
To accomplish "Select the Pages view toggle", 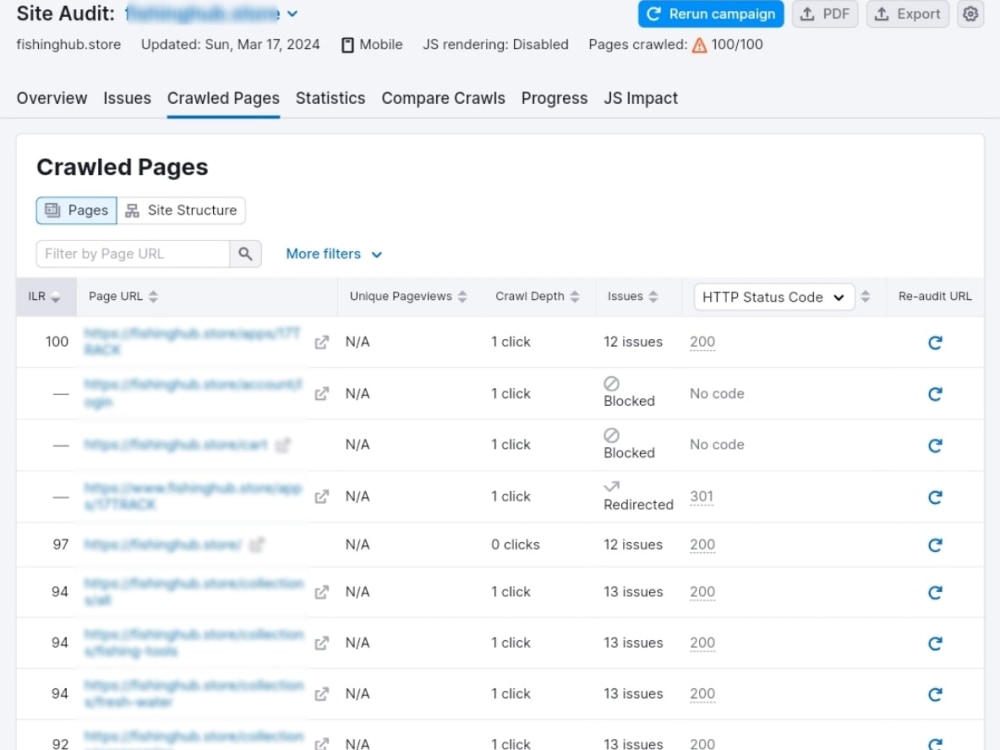I will coord(77,210).
